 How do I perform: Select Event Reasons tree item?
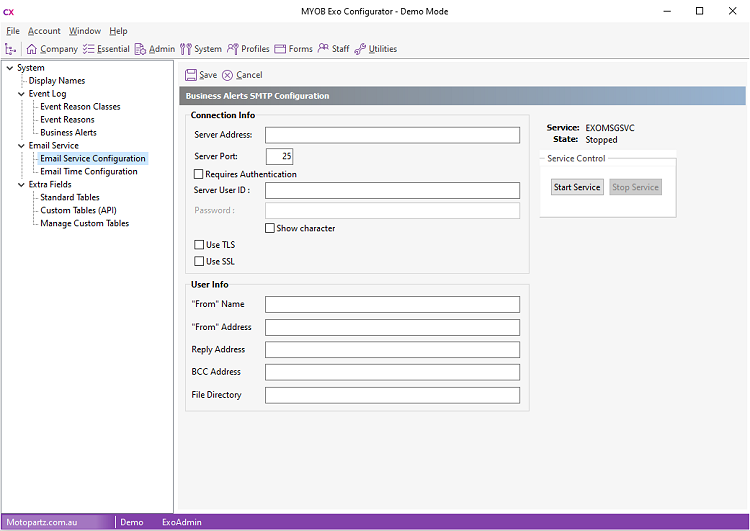(67, 120)
